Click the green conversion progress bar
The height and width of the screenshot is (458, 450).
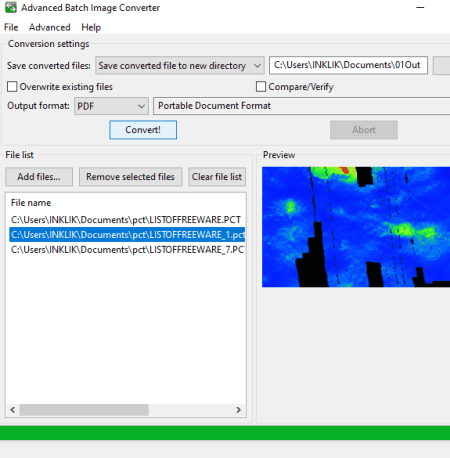[225, 433]
